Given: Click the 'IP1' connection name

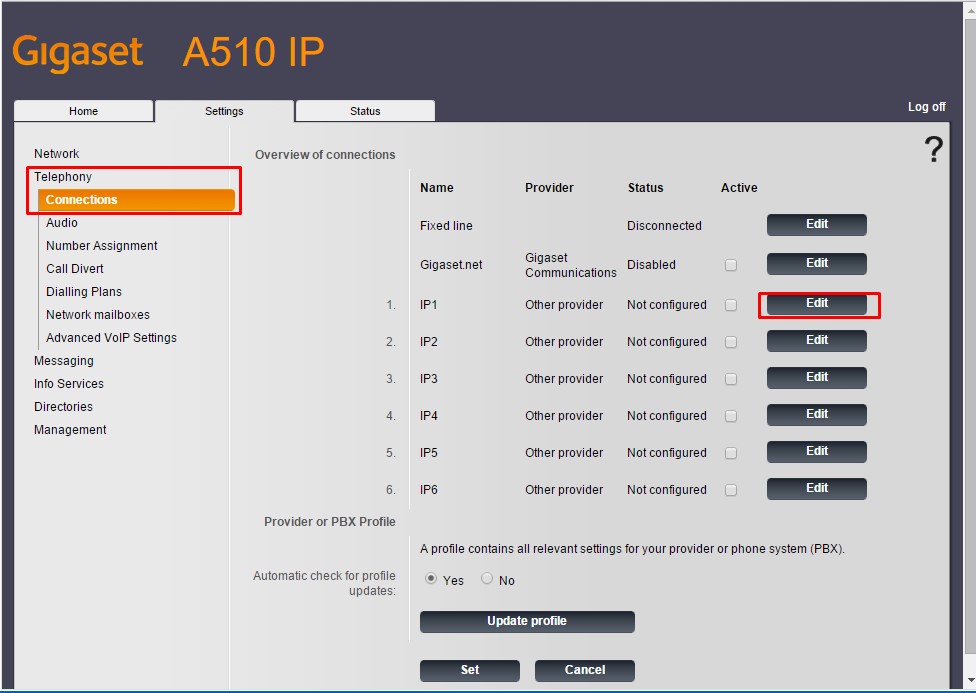Looking at the screenshot, I should [429, 305].
